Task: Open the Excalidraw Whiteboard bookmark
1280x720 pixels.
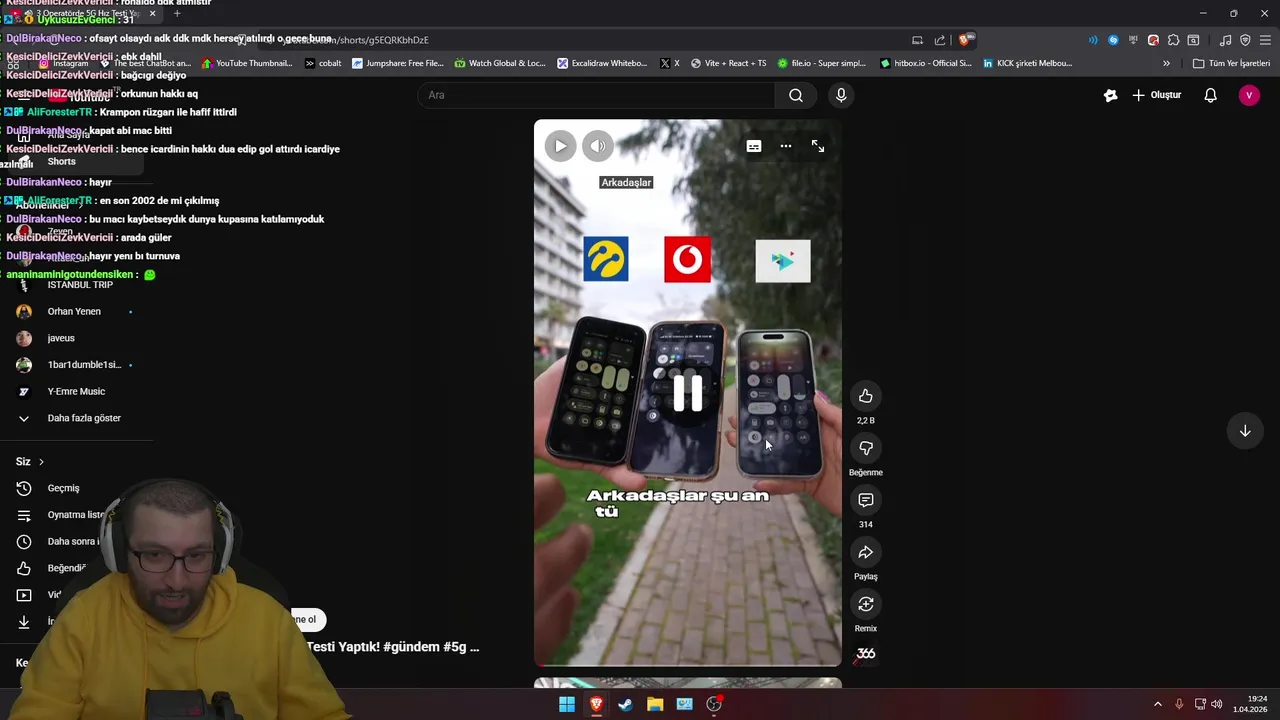Action: 602,63
